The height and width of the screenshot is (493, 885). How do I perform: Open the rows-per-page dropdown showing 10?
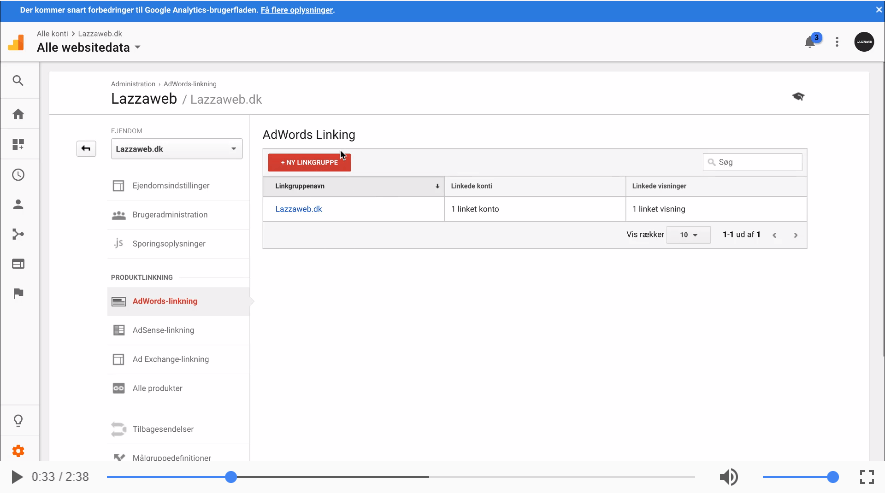[689, 235]
